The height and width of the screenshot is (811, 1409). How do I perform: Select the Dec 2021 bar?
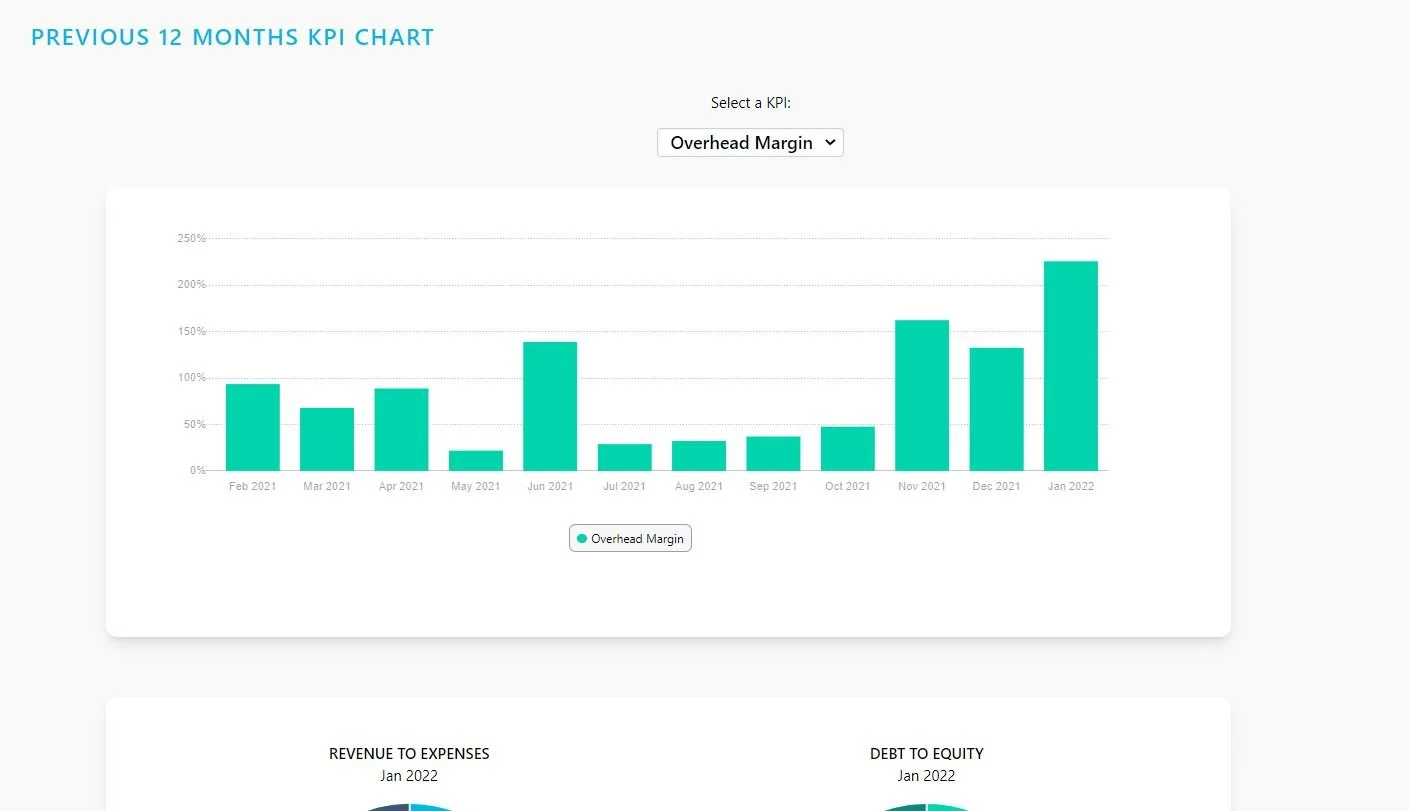click(996, 409)
